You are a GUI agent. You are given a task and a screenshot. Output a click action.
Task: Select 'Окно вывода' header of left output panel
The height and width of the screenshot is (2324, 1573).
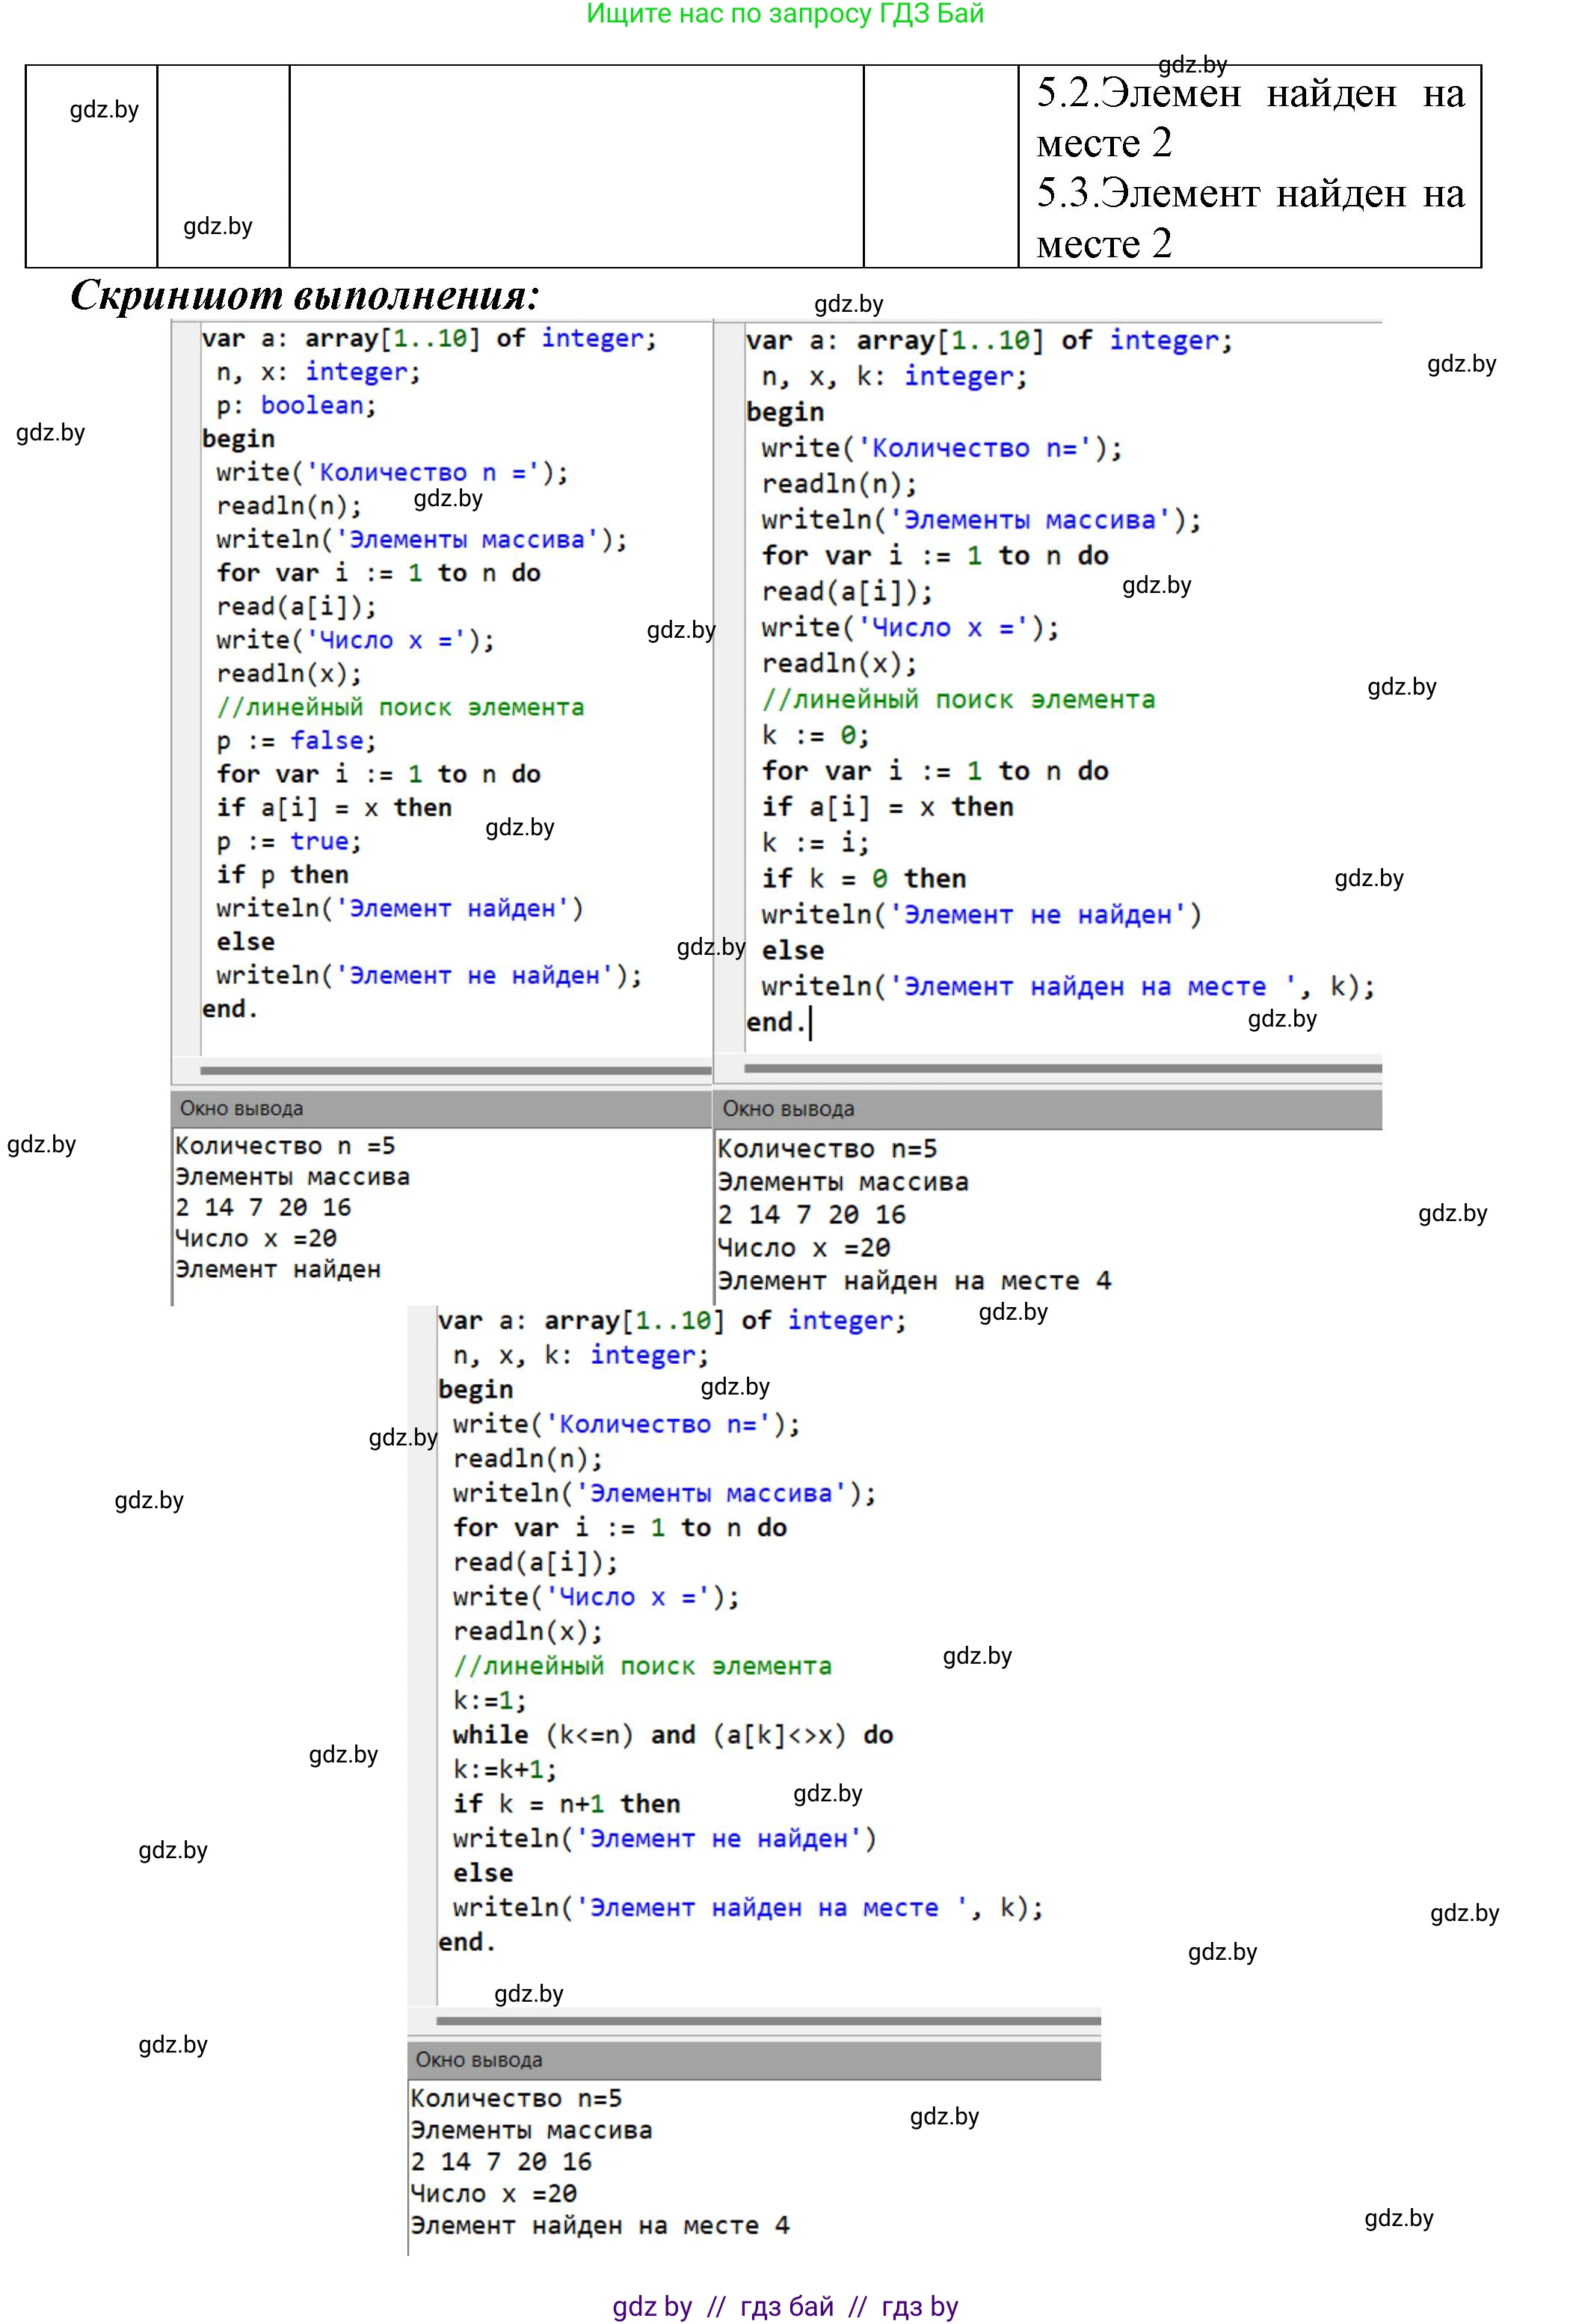[242, 1108]
